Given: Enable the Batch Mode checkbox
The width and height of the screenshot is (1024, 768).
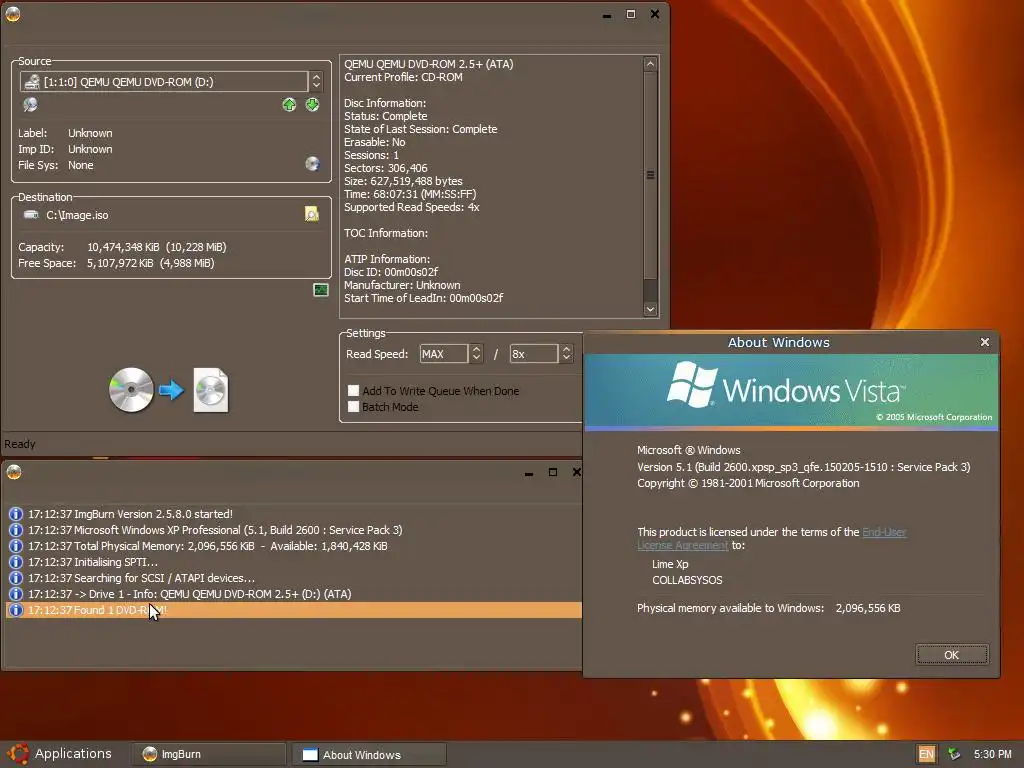Looking at the screenshot, I should tap(353, 407).
